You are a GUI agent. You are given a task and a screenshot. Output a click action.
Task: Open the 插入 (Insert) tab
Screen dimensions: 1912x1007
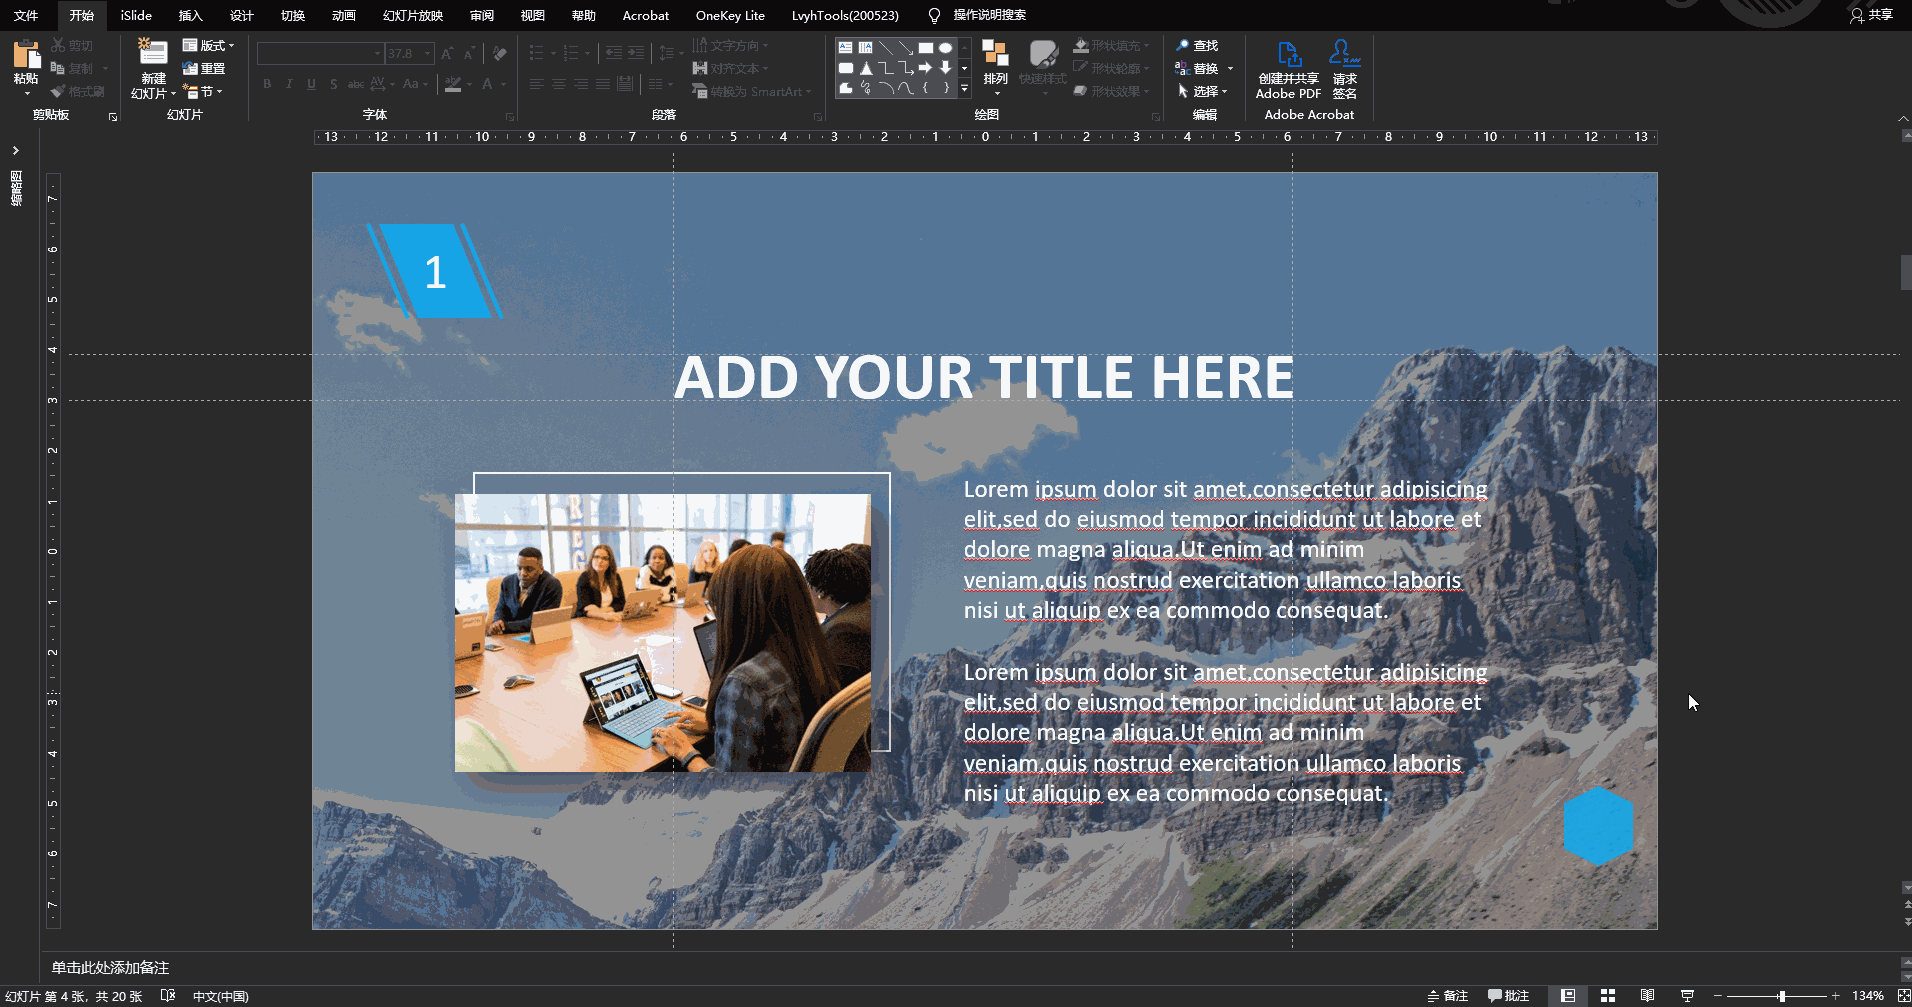pyautogui.click(x=190, y=16)
